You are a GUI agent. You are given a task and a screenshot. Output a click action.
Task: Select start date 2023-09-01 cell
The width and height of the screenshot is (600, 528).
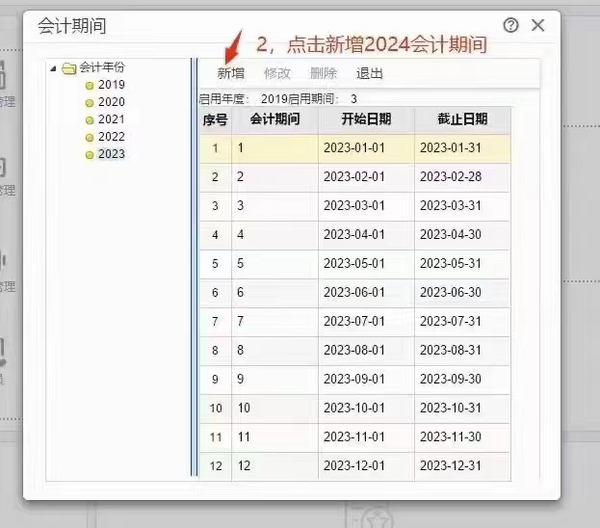[x=366, y=379]
